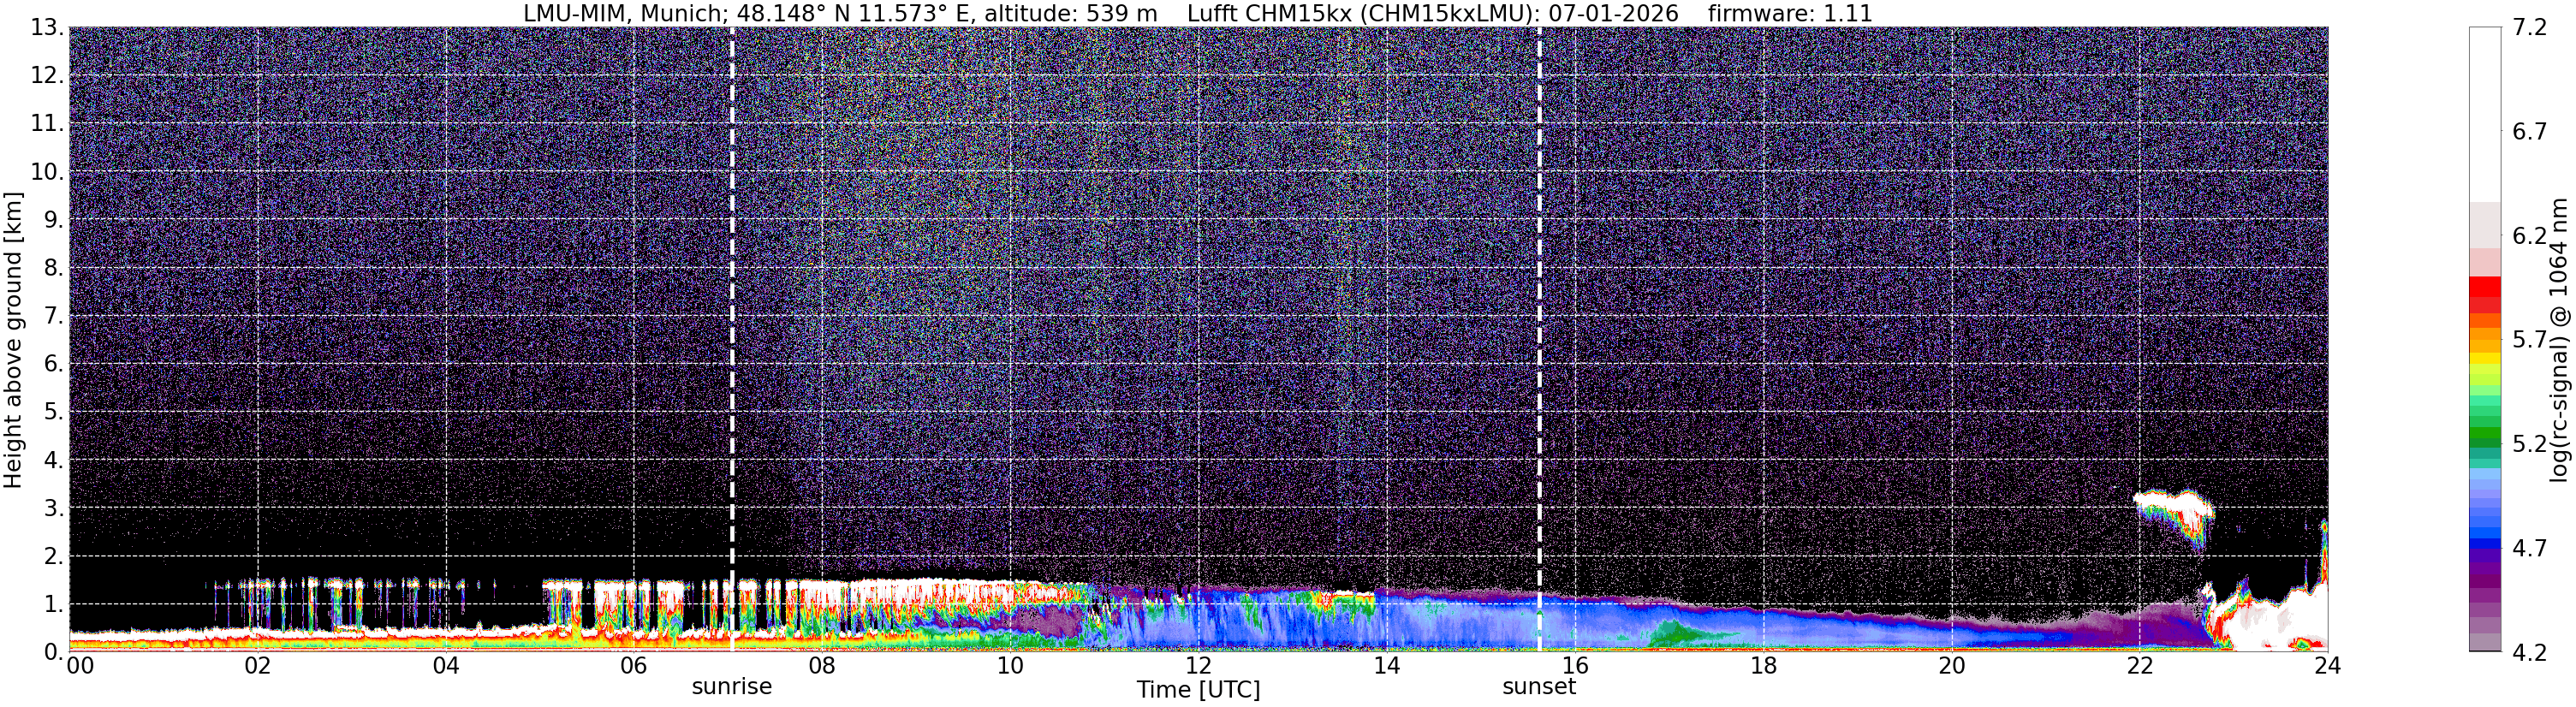Click the x-axis tick label '18'
Screen dimensions: 2576x707
[1763, 666]
